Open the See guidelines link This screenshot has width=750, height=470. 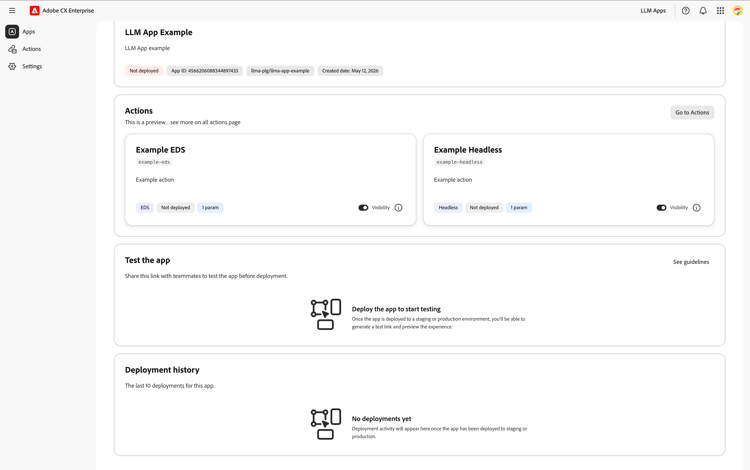point(691,262)
